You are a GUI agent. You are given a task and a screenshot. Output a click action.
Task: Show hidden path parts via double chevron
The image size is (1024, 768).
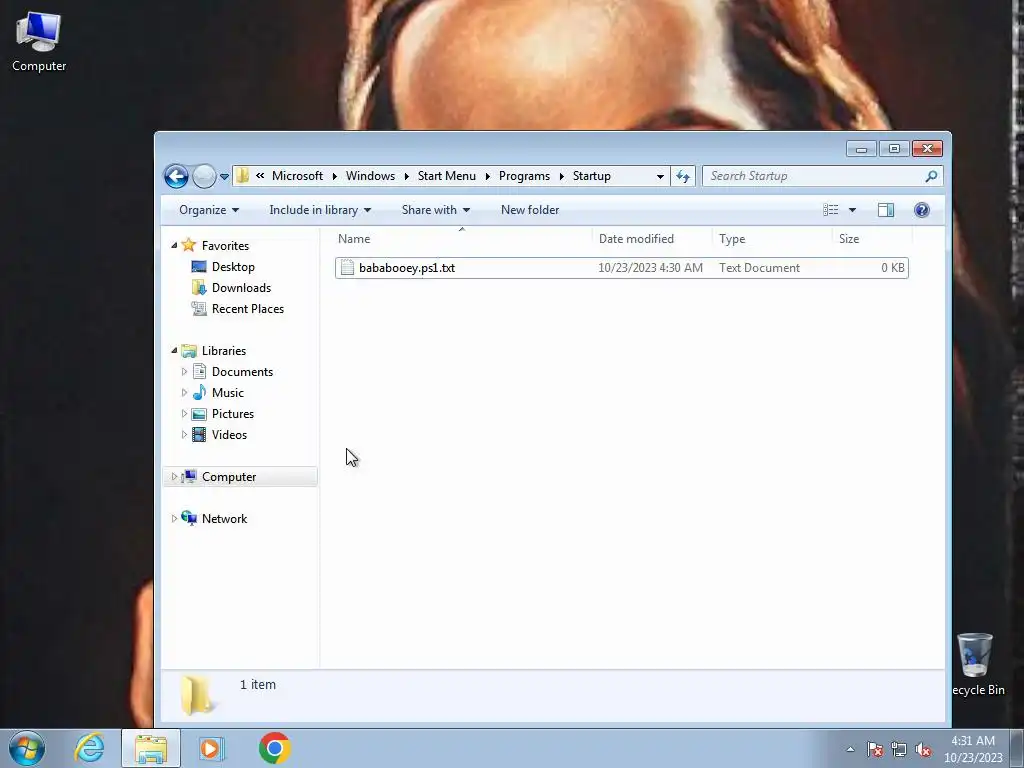point(261,176)
